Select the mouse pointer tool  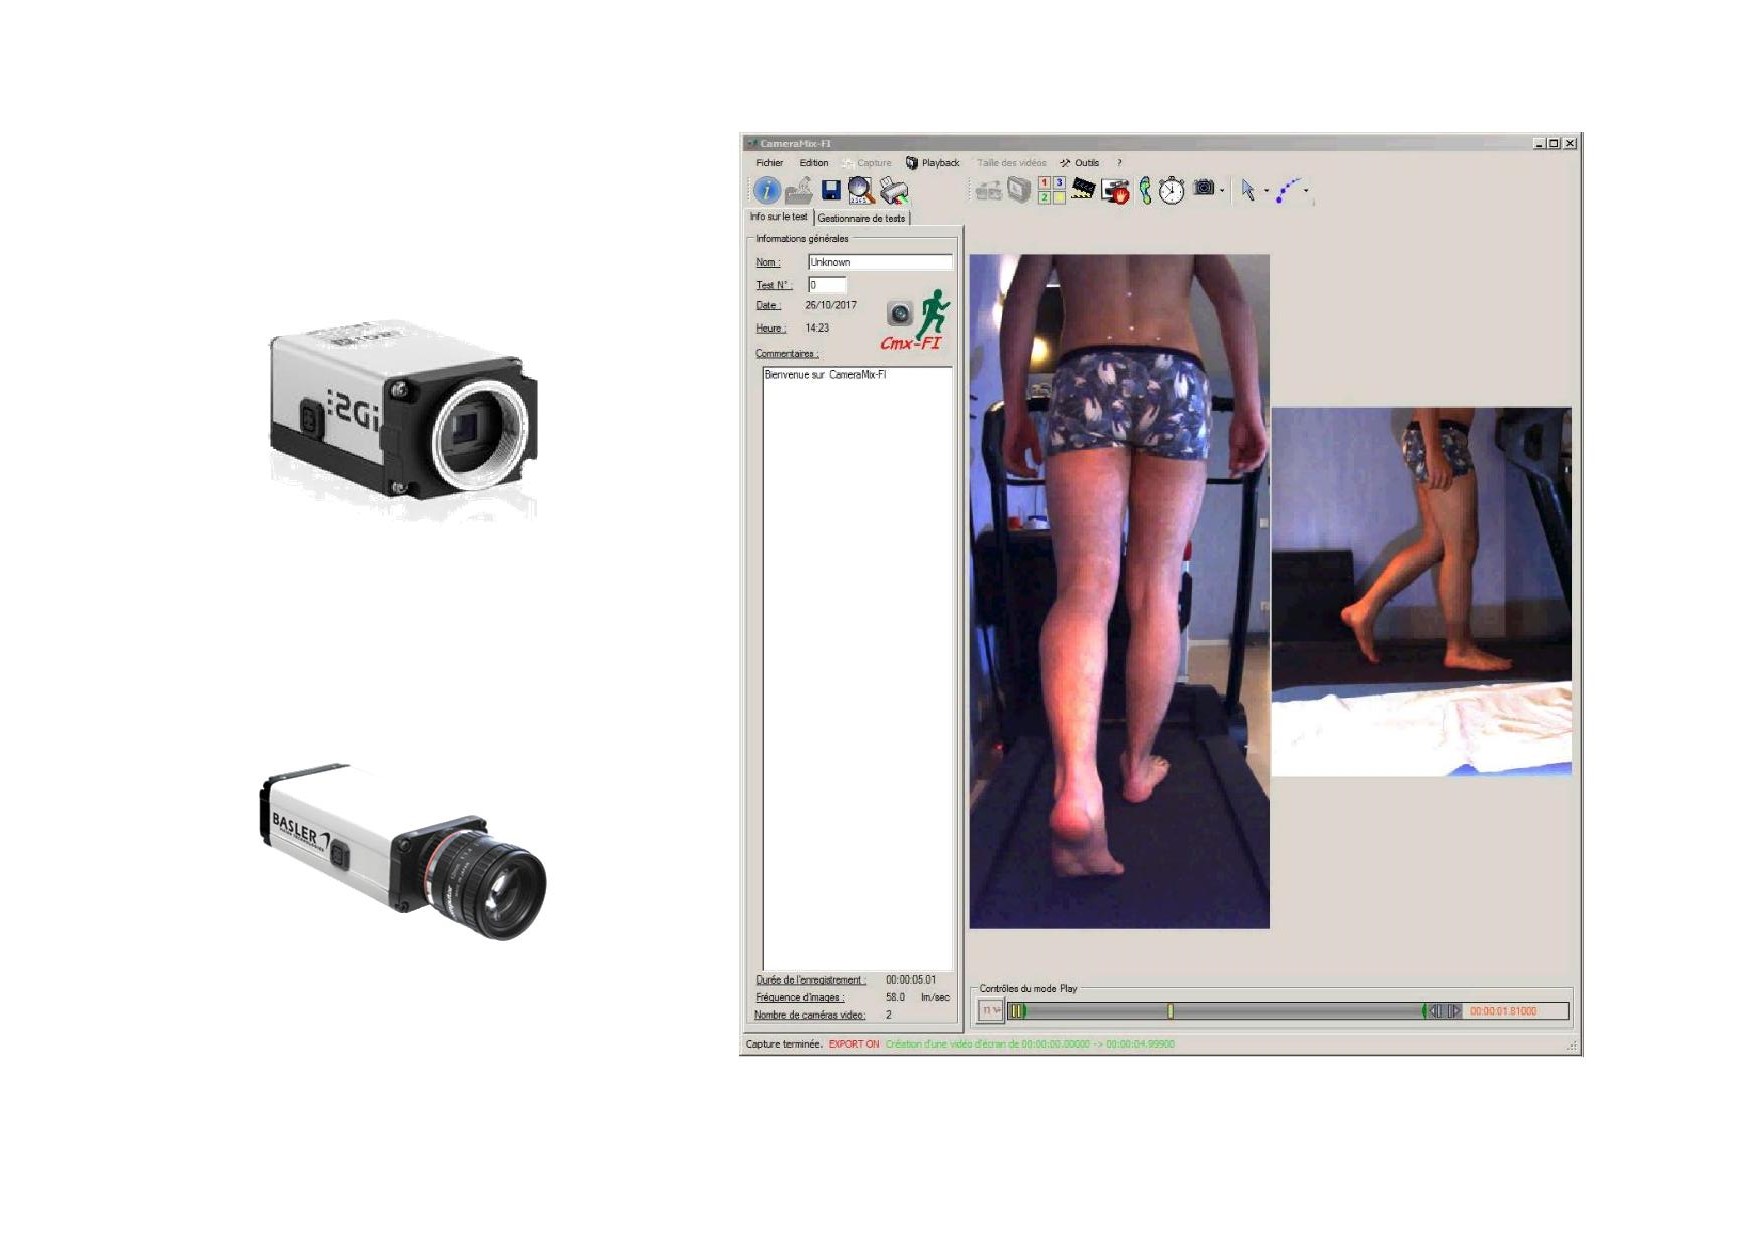[1248, 190]
